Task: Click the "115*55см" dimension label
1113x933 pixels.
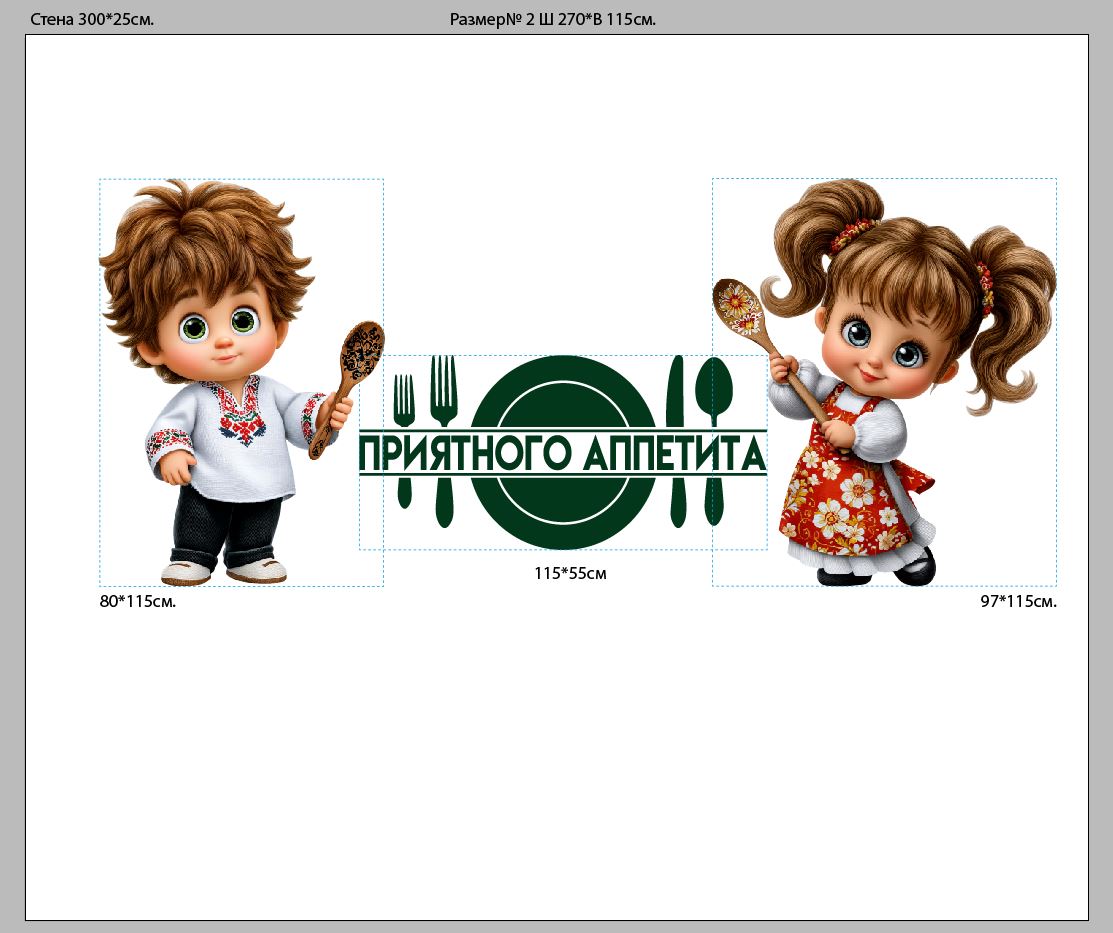Action: 571,574
